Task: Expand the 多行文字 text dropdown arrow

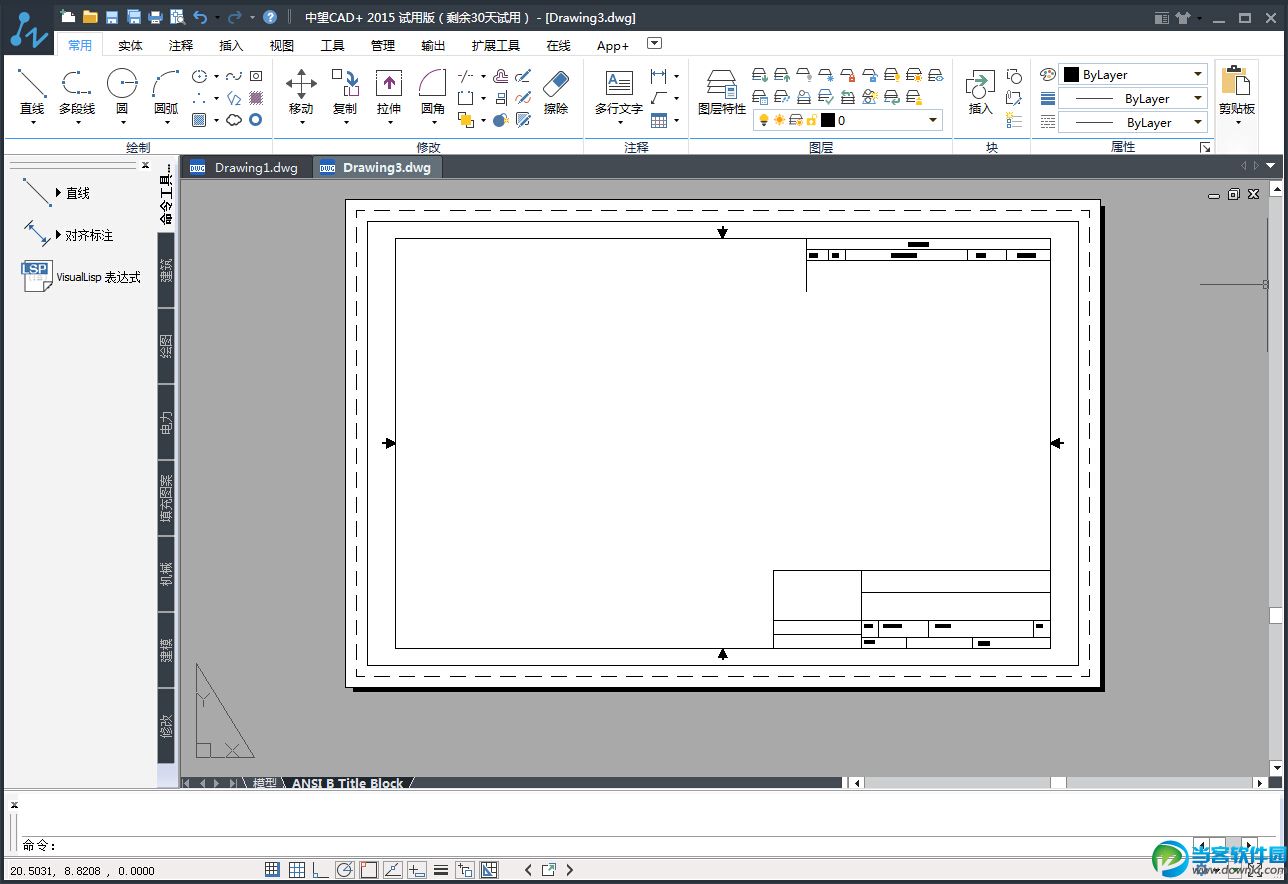Action: (x=619, y=123)
